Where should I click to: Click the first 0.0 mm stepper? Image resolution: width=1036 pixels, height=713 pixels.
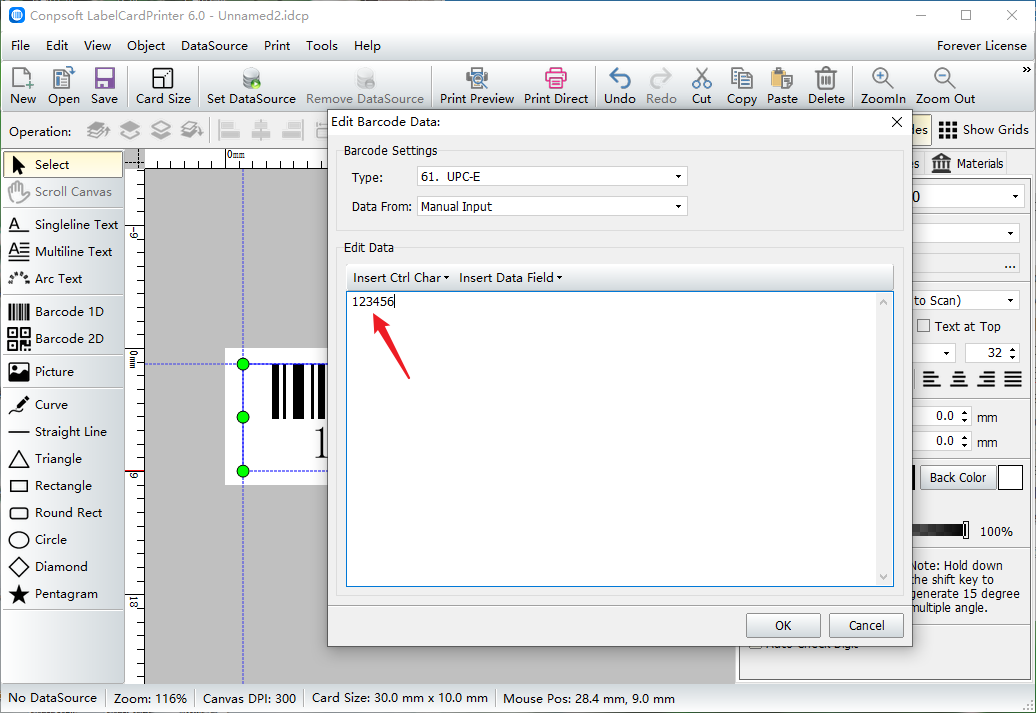coord(965,416)
